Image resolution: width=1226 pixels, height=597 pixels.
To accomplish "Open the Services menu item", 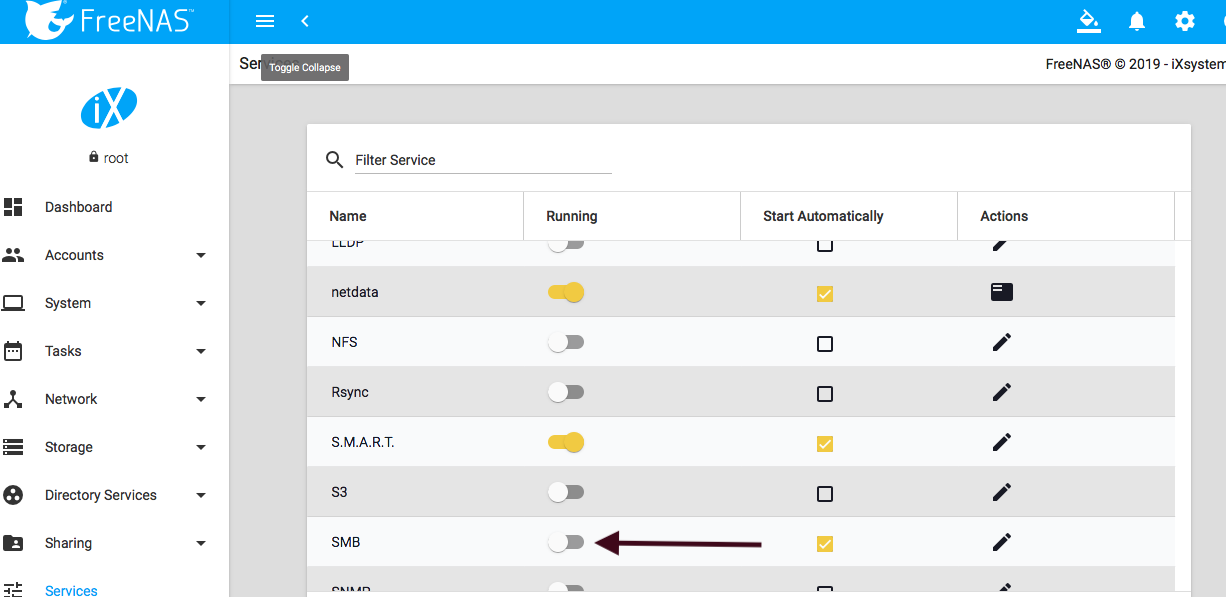I will click(x=71, y=590).
